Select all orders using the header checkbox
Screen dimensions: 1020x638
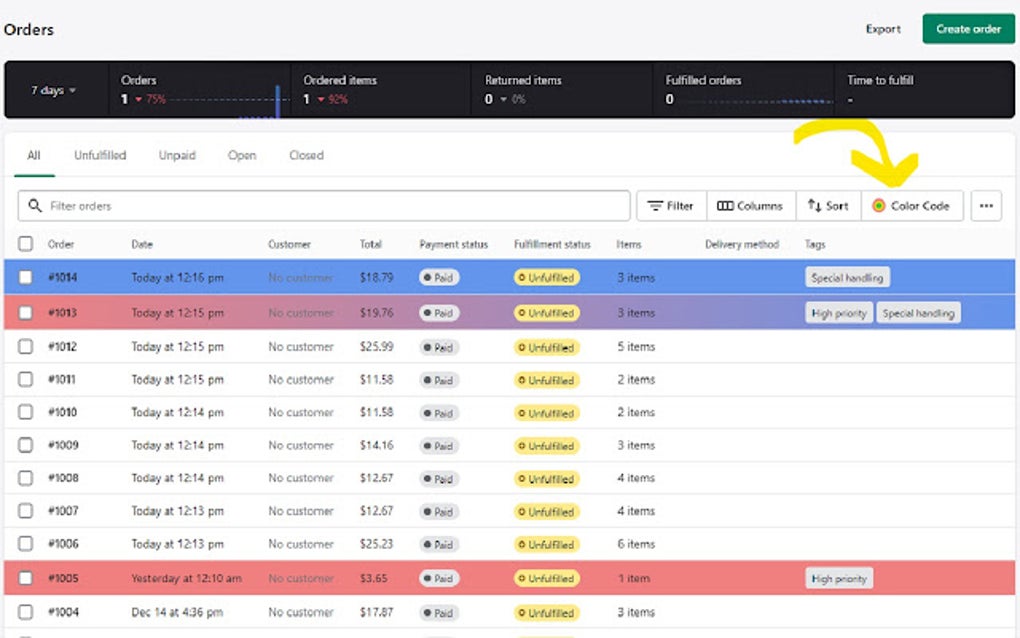pos(26,243)
